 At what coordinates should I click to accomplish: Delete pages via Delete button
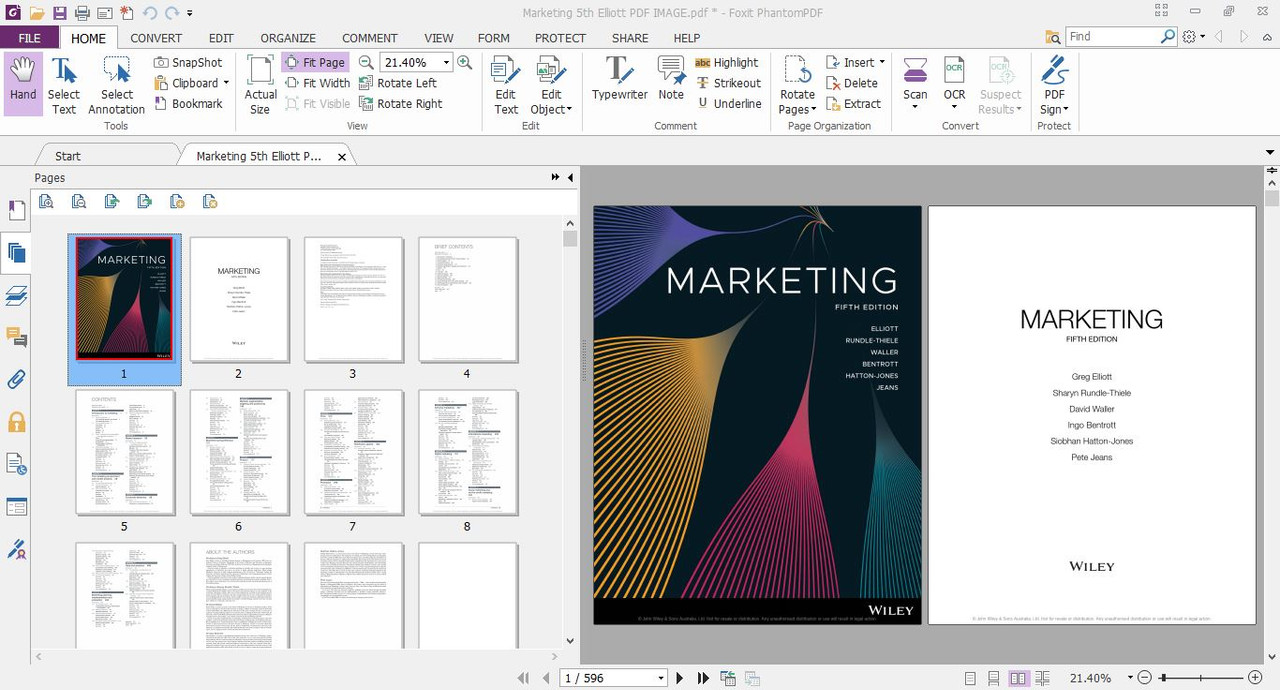click(x=851, y=83)
